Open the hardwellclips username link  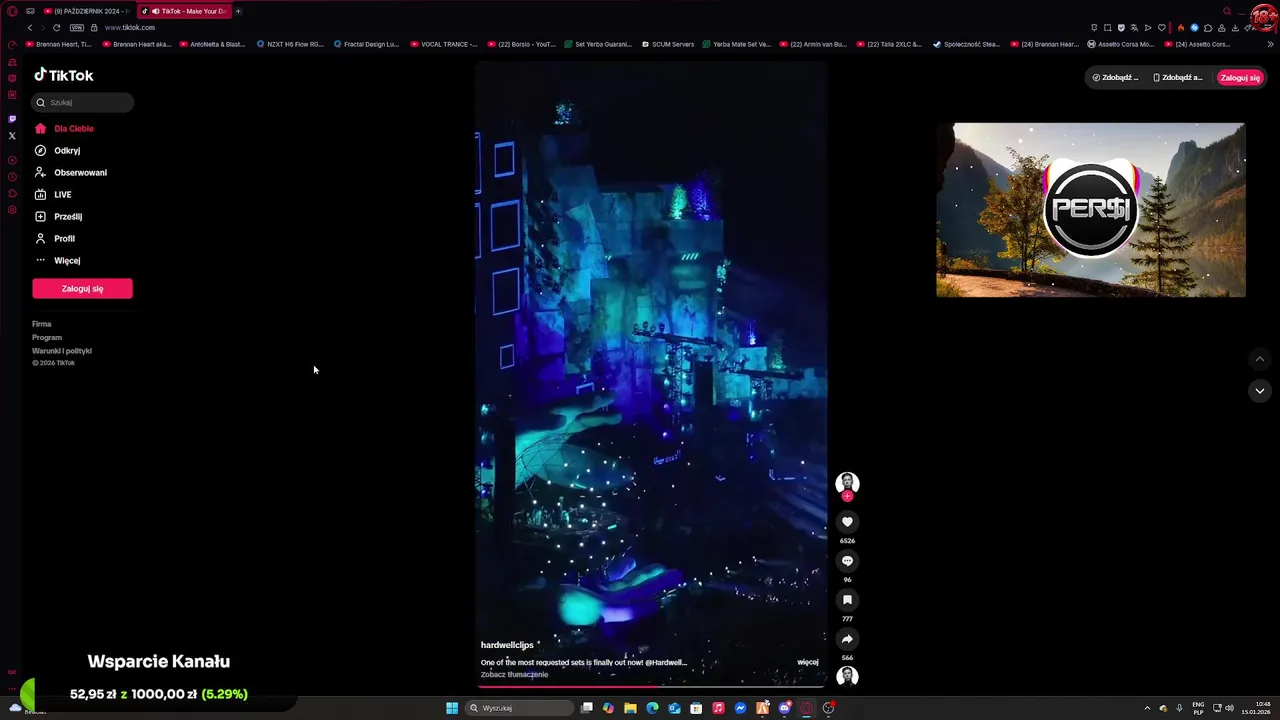507,645
